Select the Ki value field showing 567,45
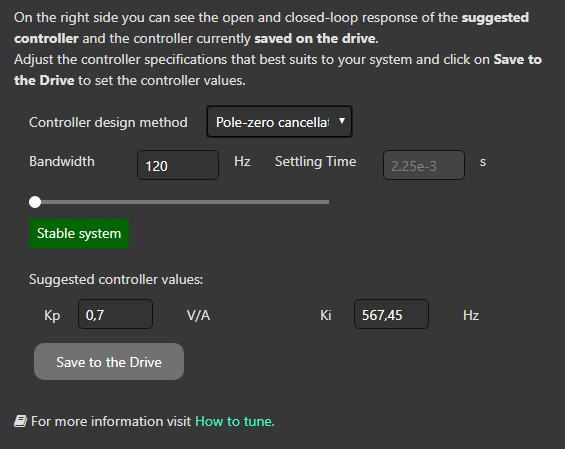Image resolution: width=565 pixels, height=449 pixels. click(x=391, y=314)
